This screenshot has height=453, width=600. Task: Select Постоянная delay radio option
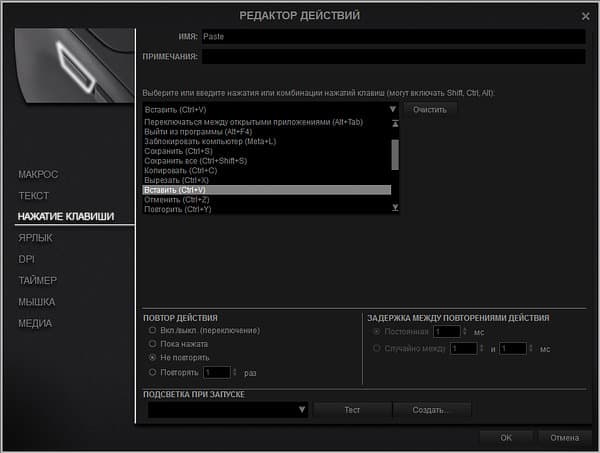tap(377, 331)
